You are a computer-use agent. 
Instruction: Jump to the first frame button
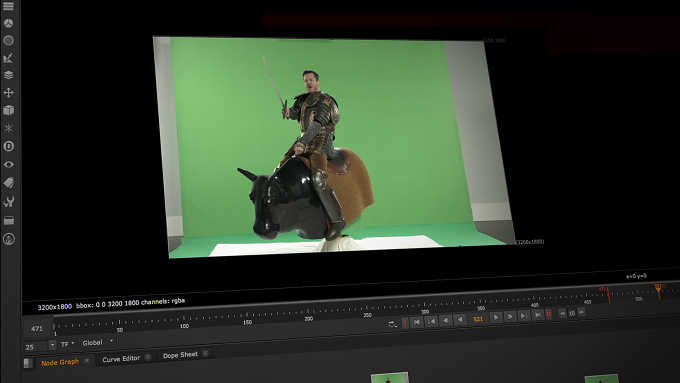417,322
